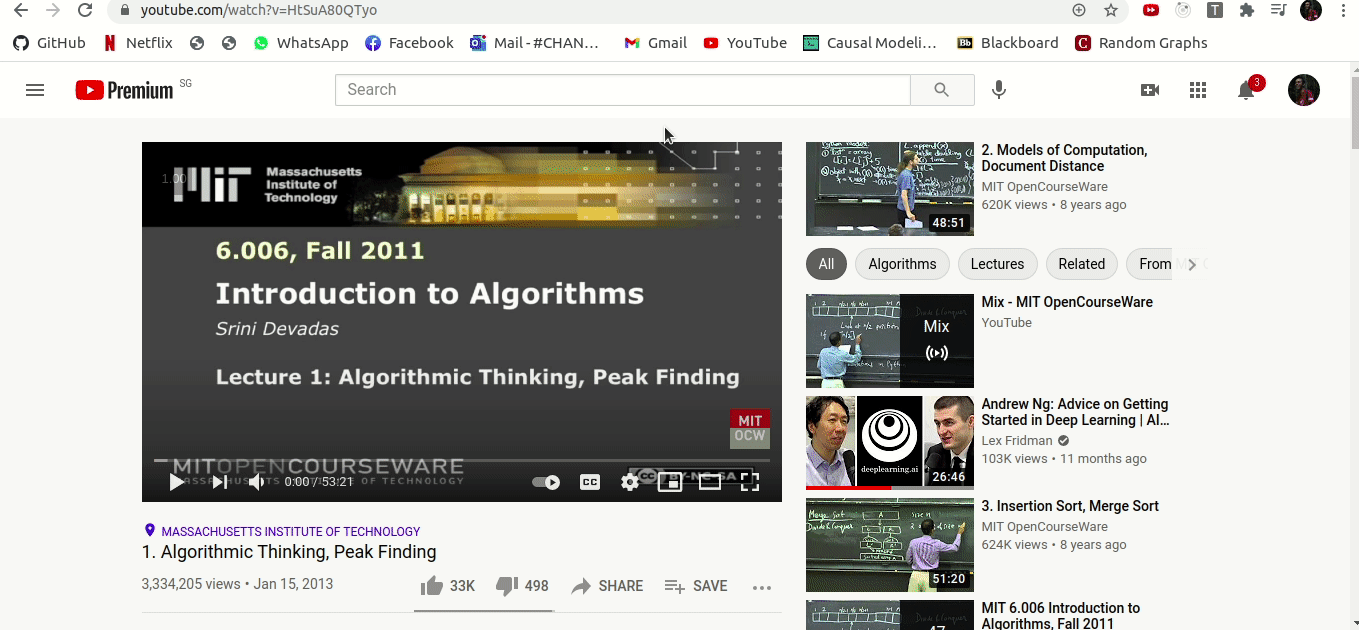Open the YouTube hamburger guide menu
Image resolution: width=1359 pixels, height=630 pixels.
(35, 90)
